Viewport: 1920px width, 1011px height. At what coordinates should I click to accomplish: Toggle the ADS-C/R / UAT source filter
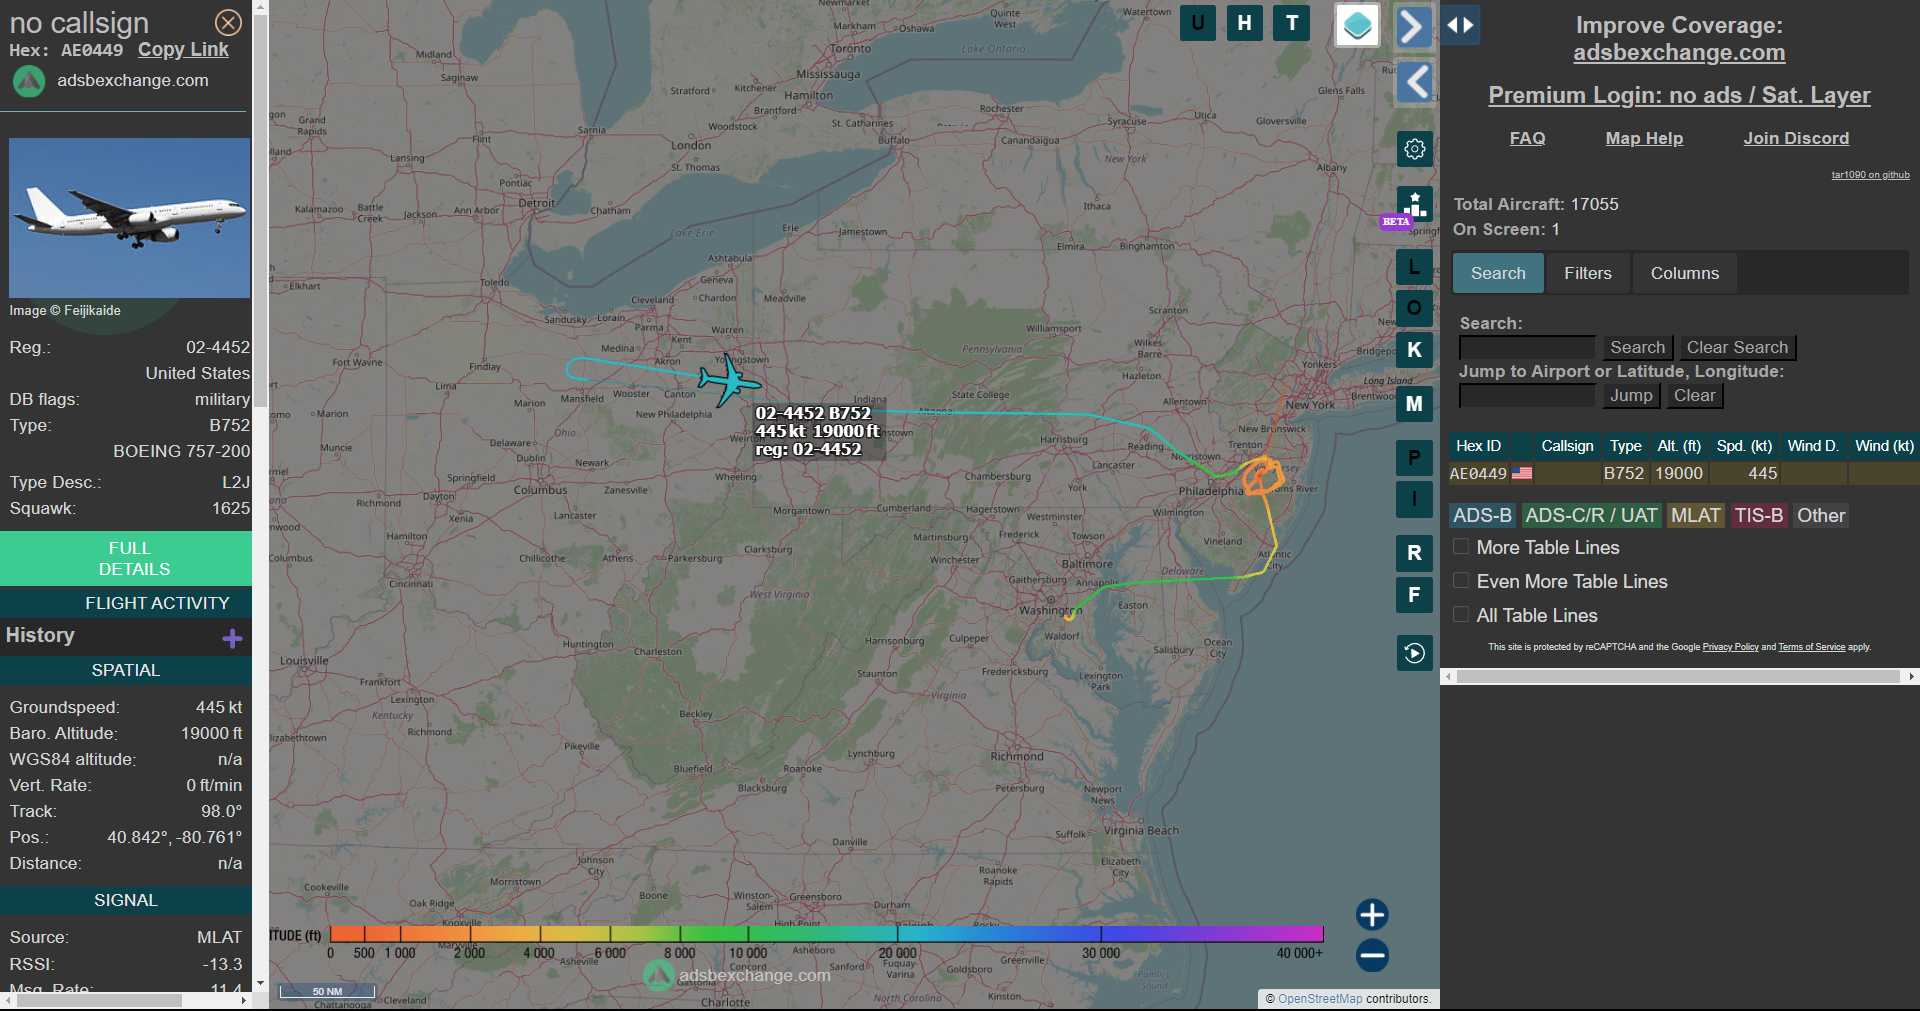1591,516
